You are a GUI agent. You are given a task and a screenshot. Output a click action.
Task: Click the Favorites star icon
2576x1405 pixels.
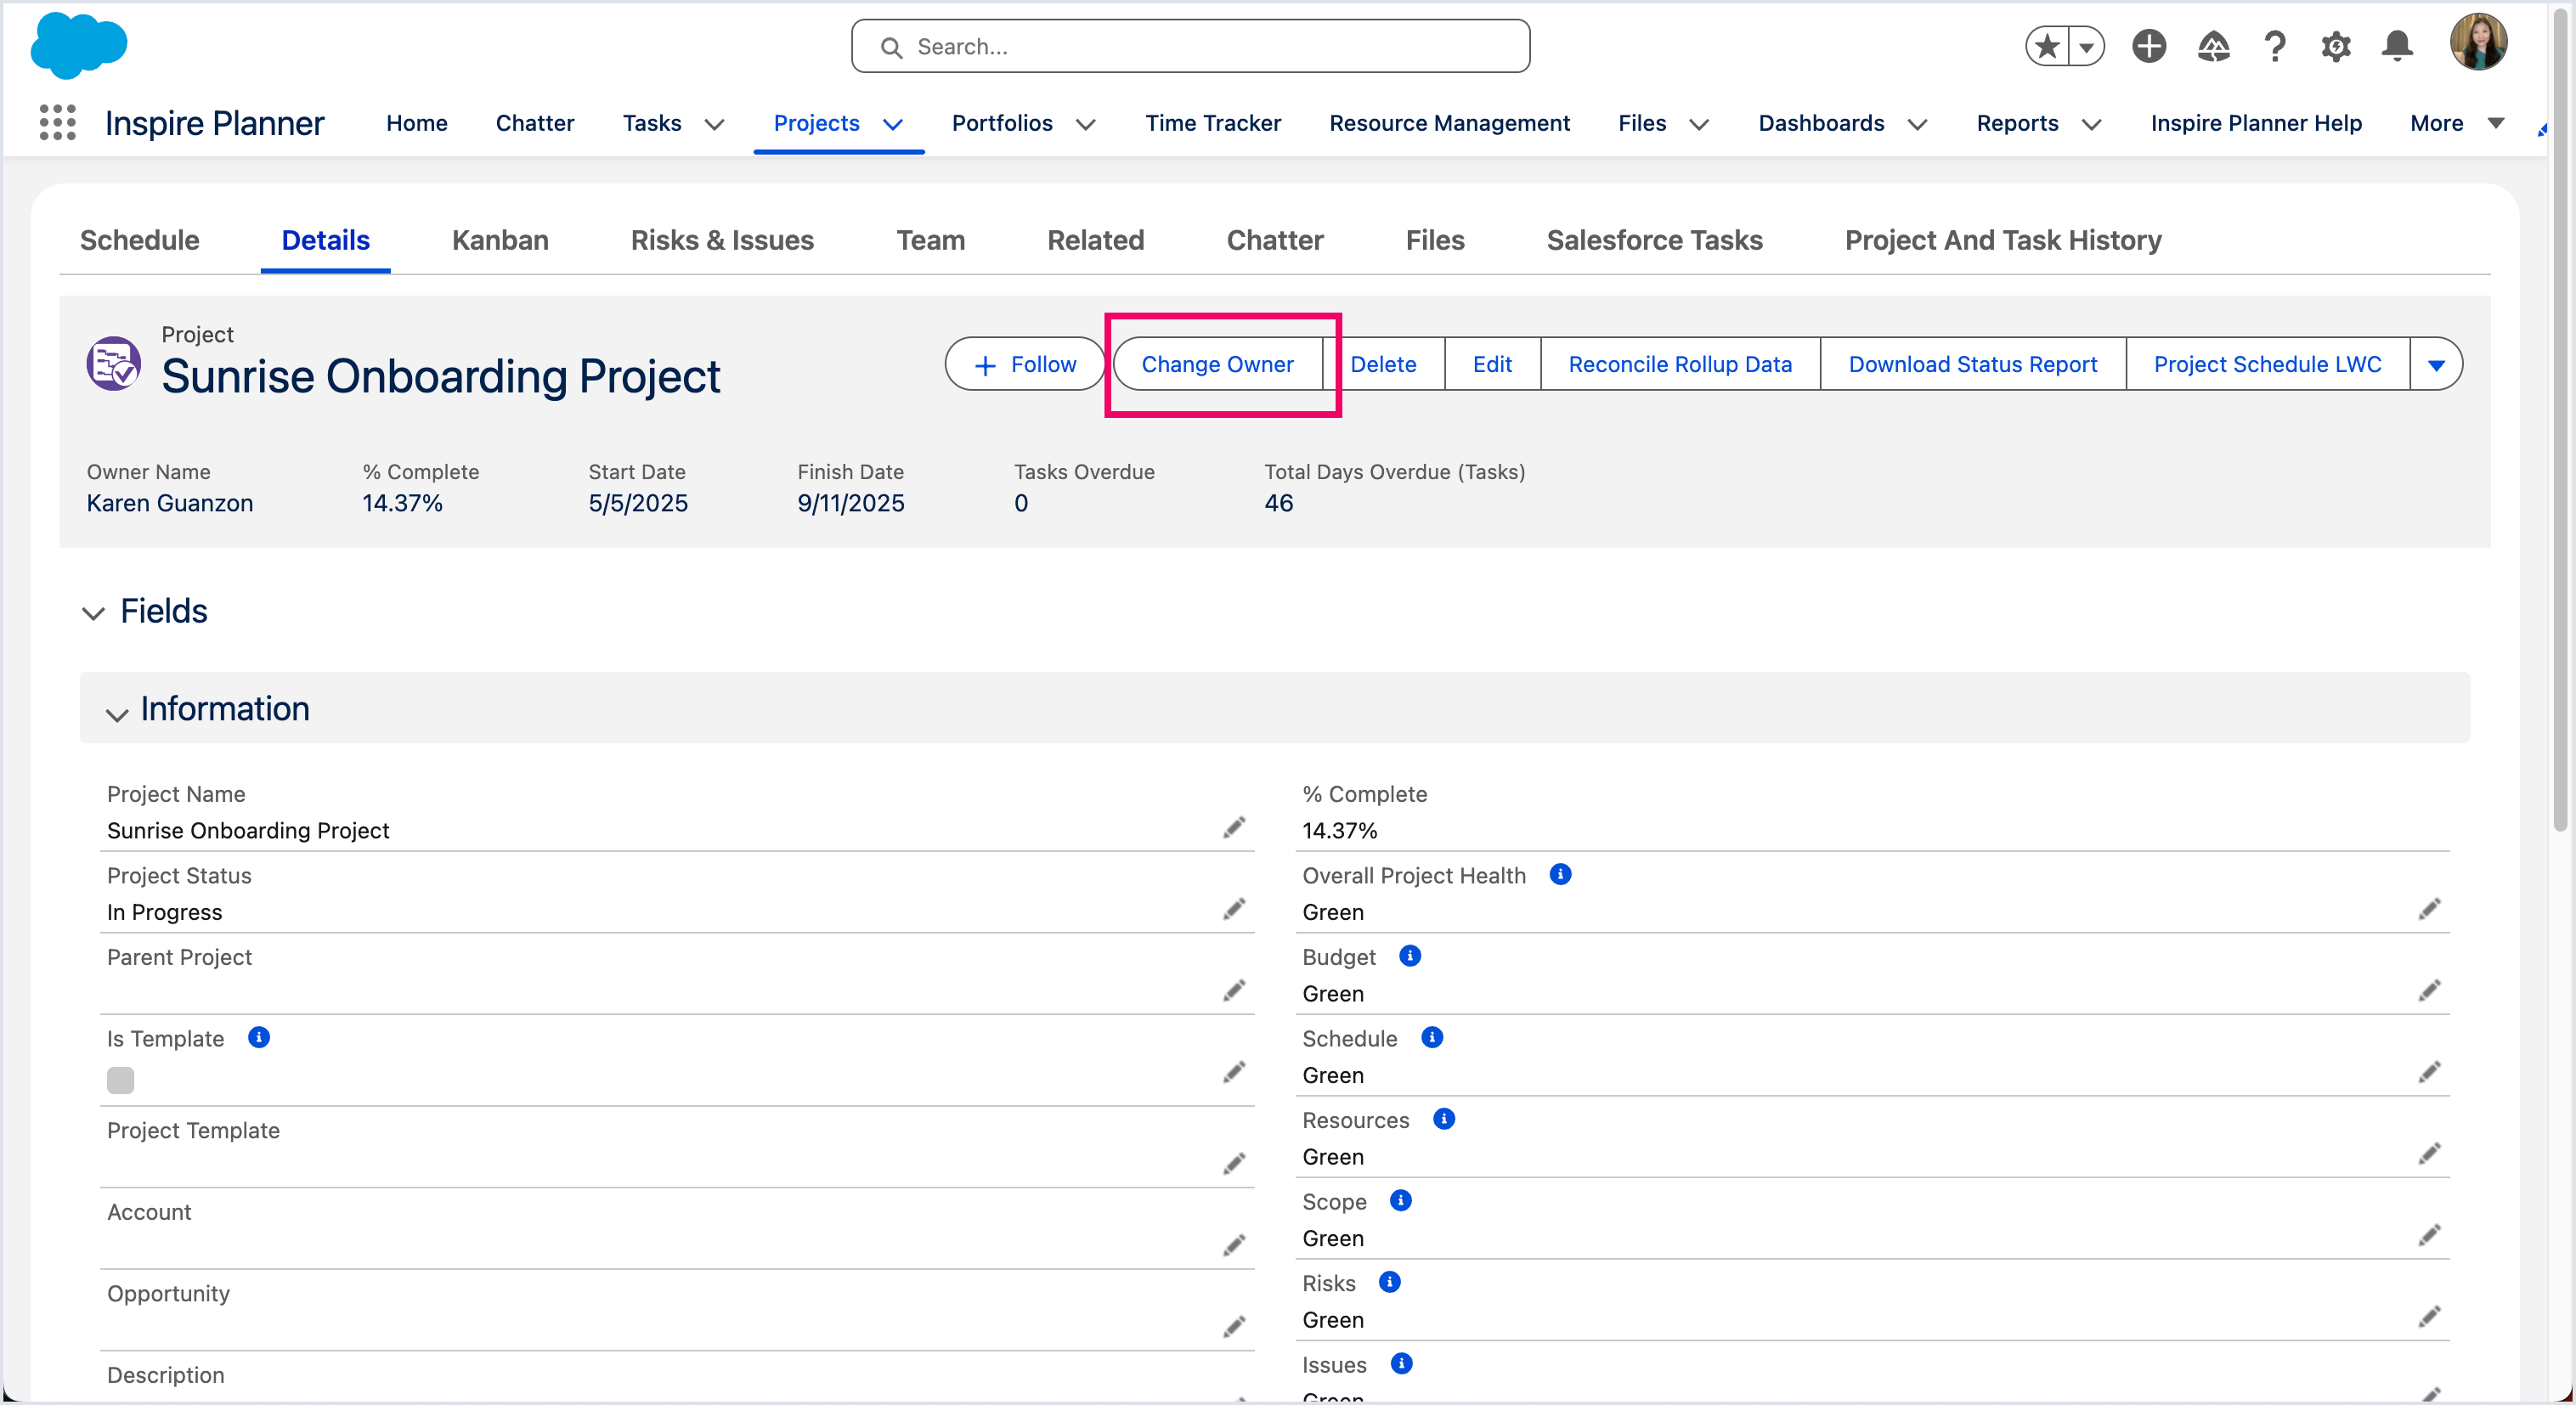pyautogui.click(x=2047, y=46)
